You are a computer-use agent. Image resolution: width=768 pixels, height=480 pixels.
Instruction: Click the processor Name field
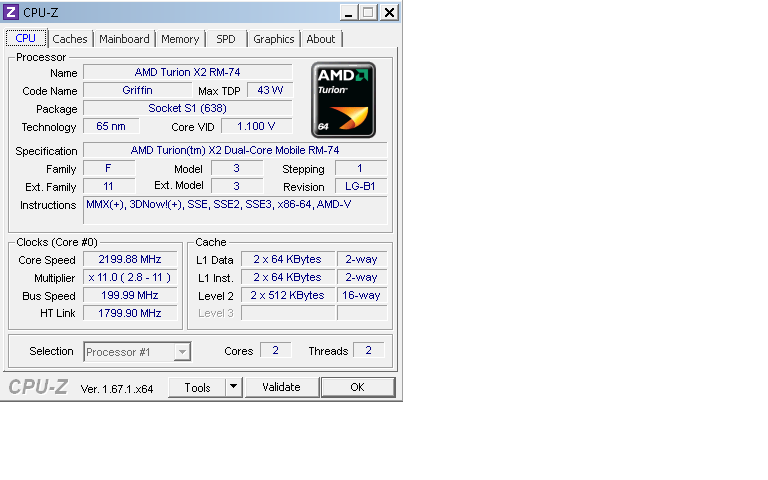[x=187, y=72]
